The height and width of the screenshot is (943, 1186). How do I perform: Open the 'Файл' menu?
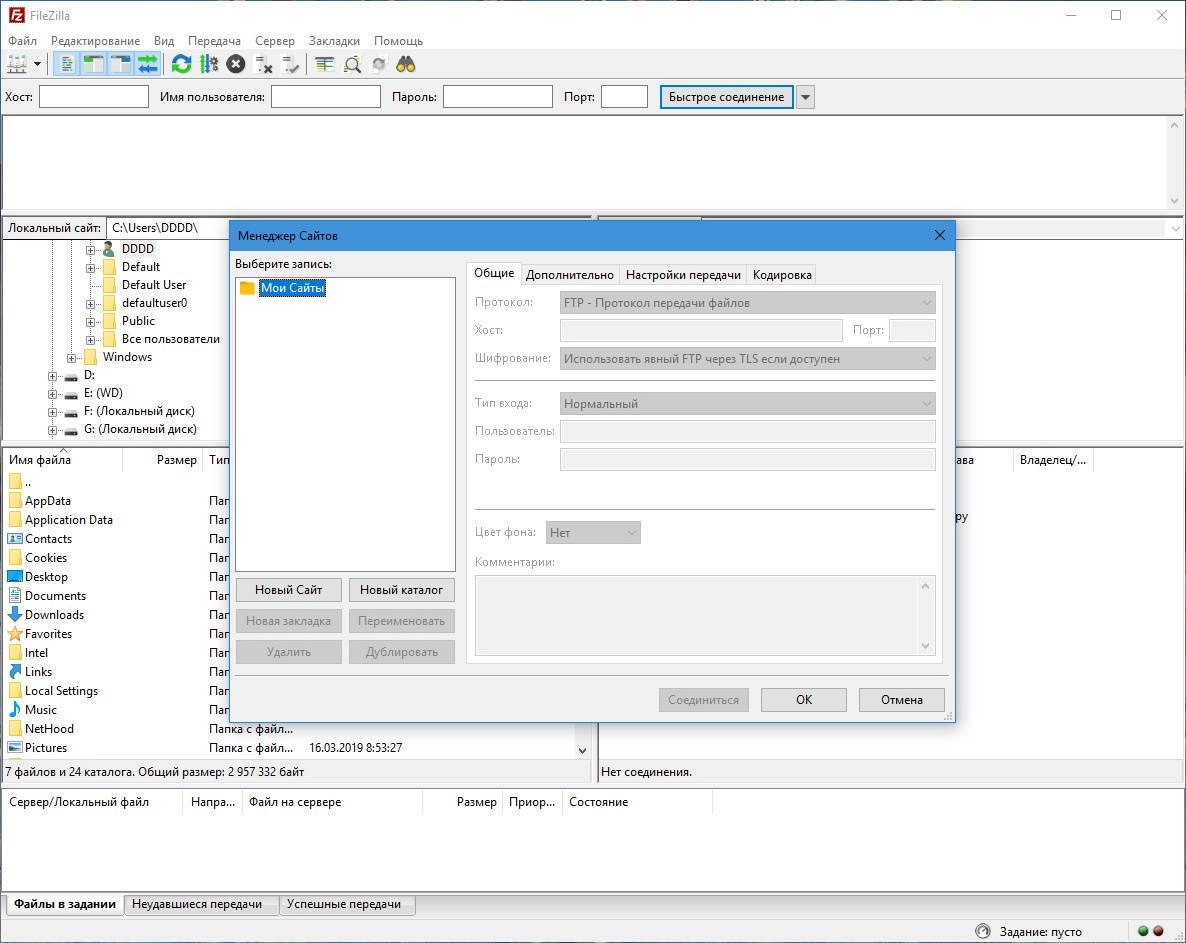(23, 41)
